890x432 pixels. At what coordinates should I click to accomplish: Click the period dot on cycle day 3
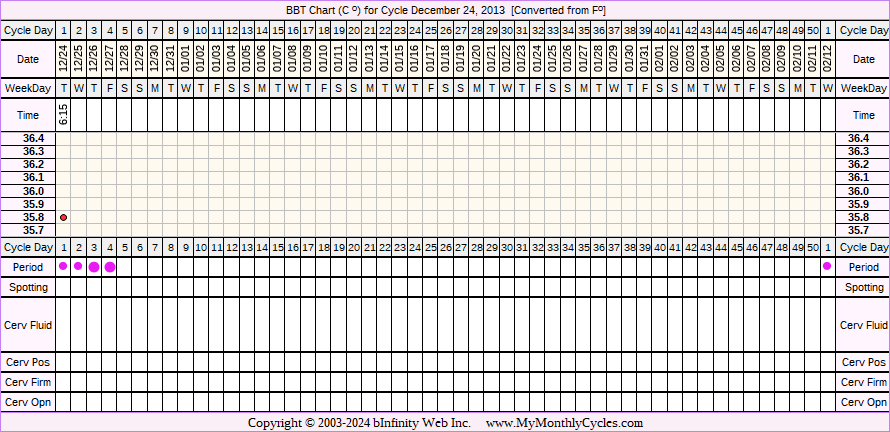click(94, 267)
